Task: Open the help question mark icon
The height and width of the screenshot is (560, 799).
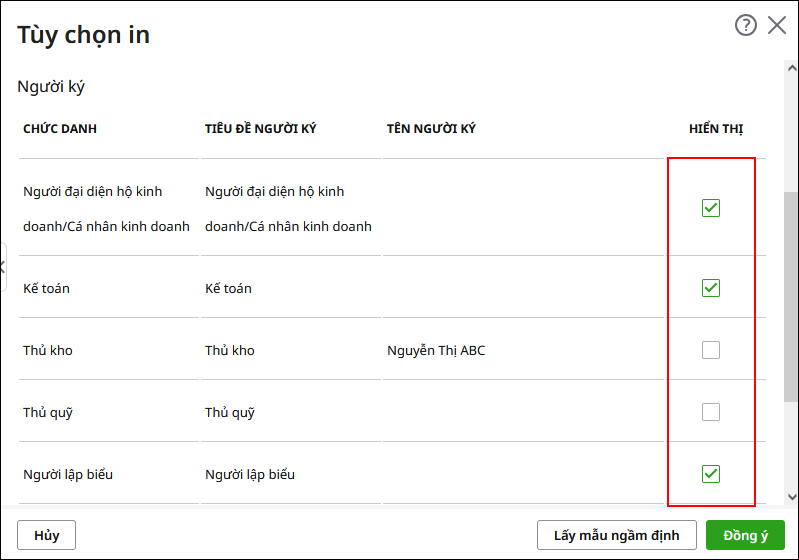Action: [x=745, y=25]
